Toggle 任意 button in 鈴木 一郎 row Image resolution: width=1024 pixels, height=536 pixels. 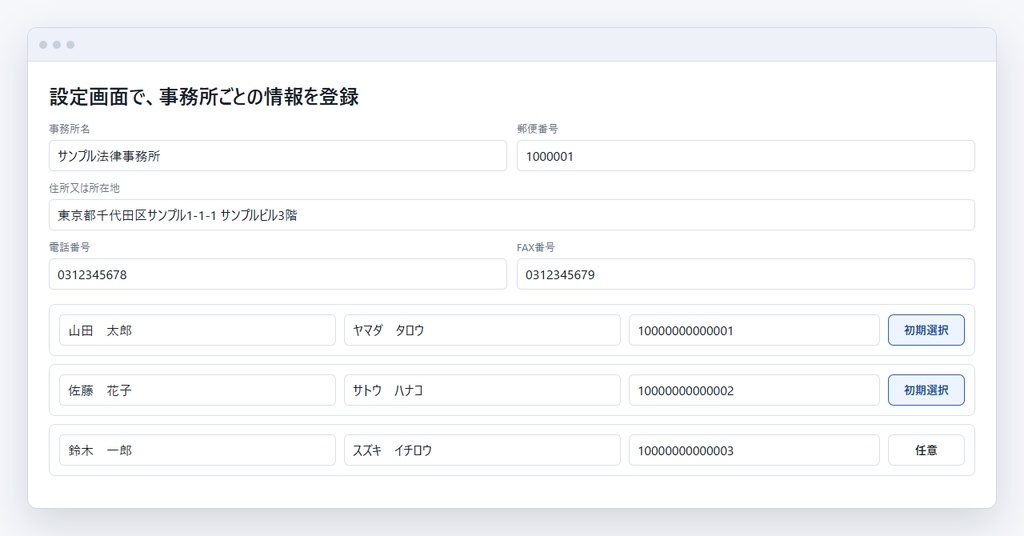pyautogui.click(x=926, y=450)
